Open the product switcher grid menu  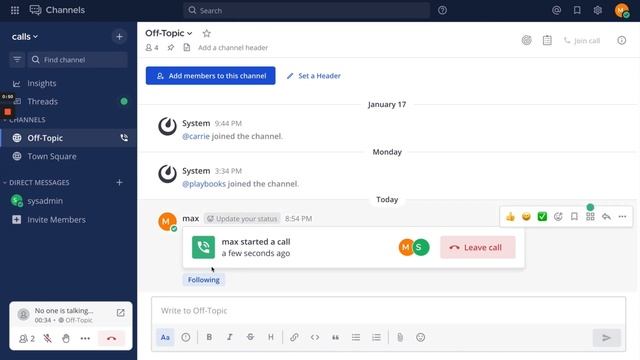pyautogui.click(x=15, y=10)
